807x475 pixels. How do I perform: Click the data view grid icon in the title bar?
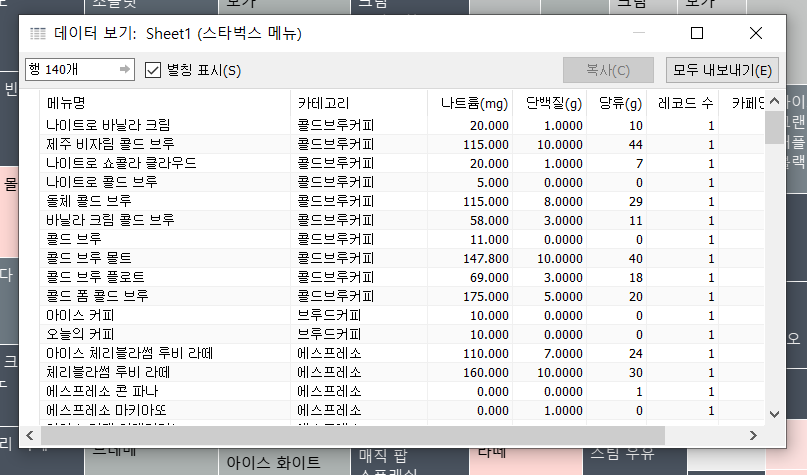(x=38, y=33)
